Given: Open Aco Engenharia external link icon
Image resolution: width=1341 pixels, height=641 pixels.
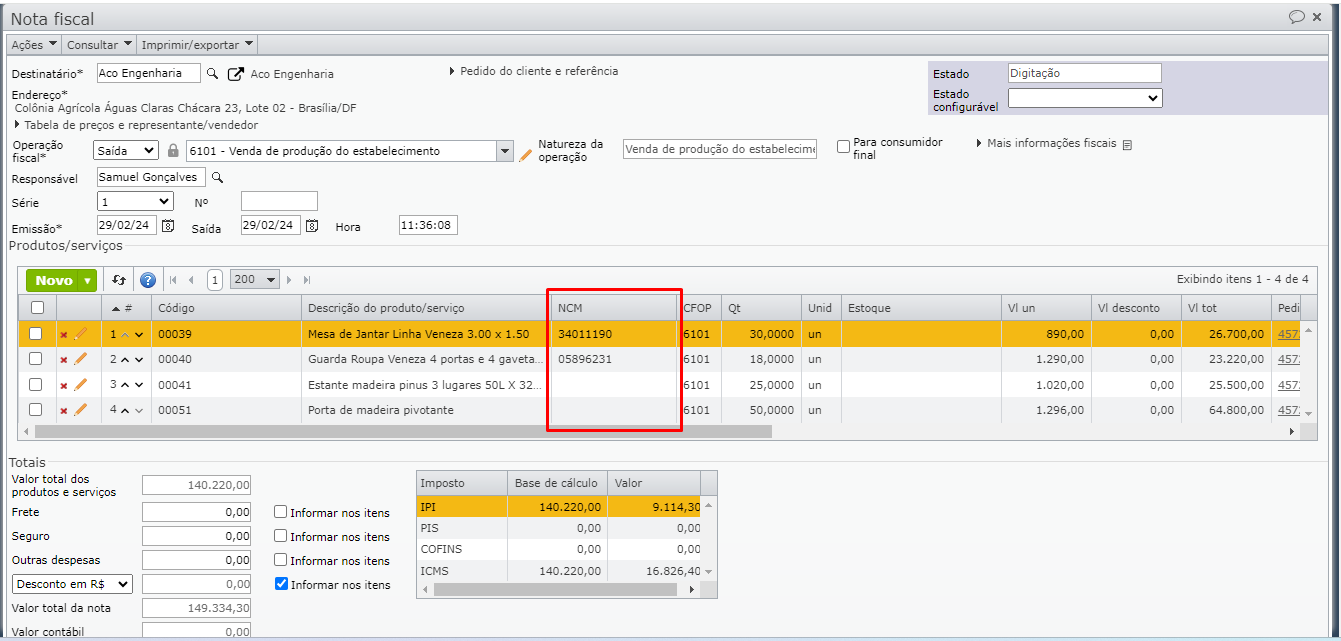Looking at the screenshot, I should point(236,74).
